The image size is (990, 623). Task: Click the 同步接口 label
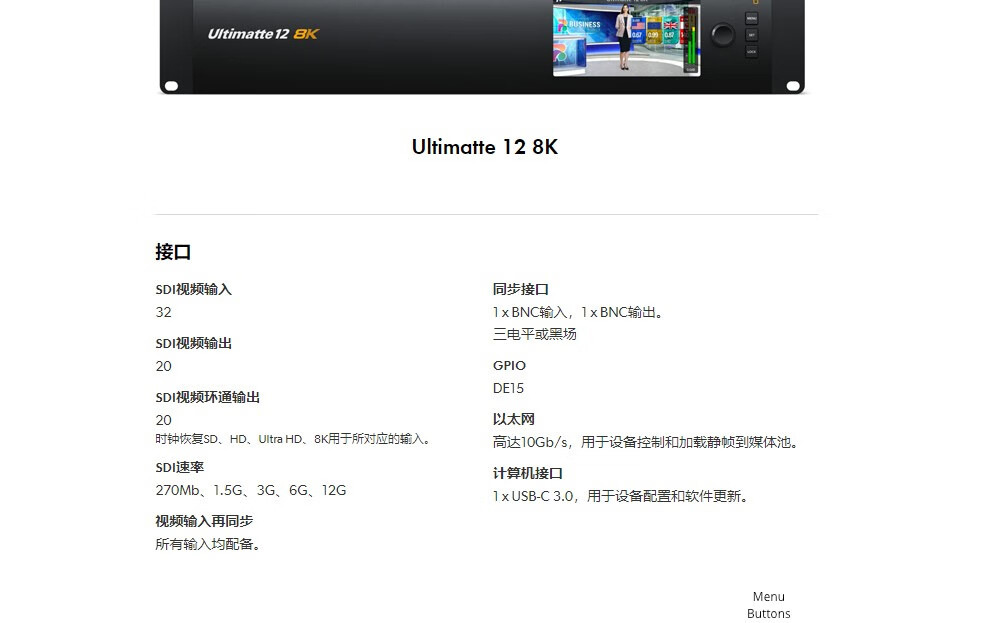pyautogui.click(x=521, y=289)
